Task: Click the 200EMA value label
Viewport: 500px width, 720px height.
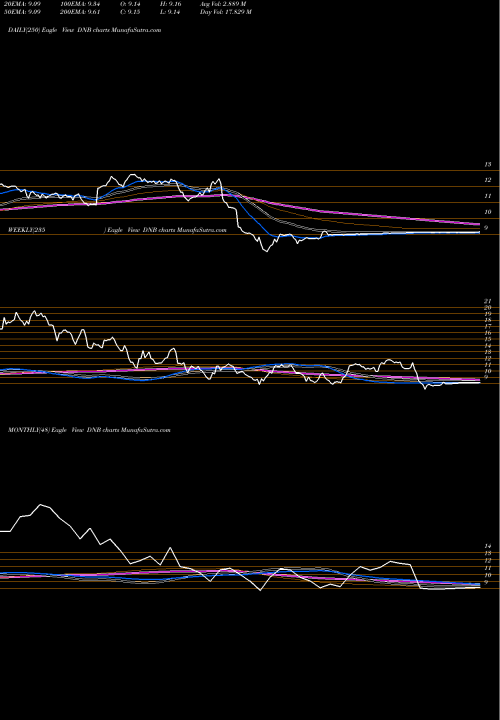Action: pos(80,12)
